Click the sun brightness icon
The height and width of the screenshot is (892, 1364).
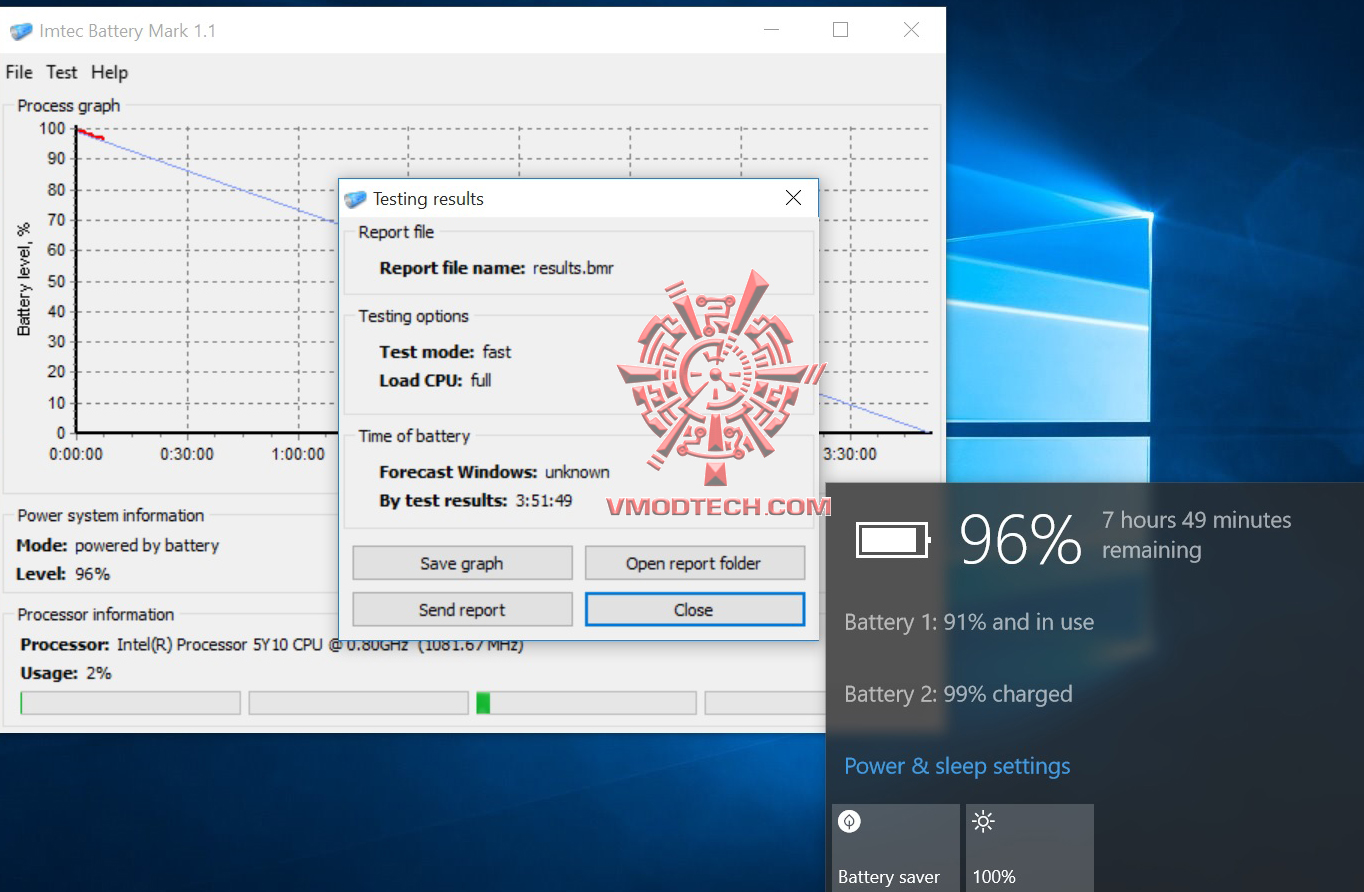[983, 822]
